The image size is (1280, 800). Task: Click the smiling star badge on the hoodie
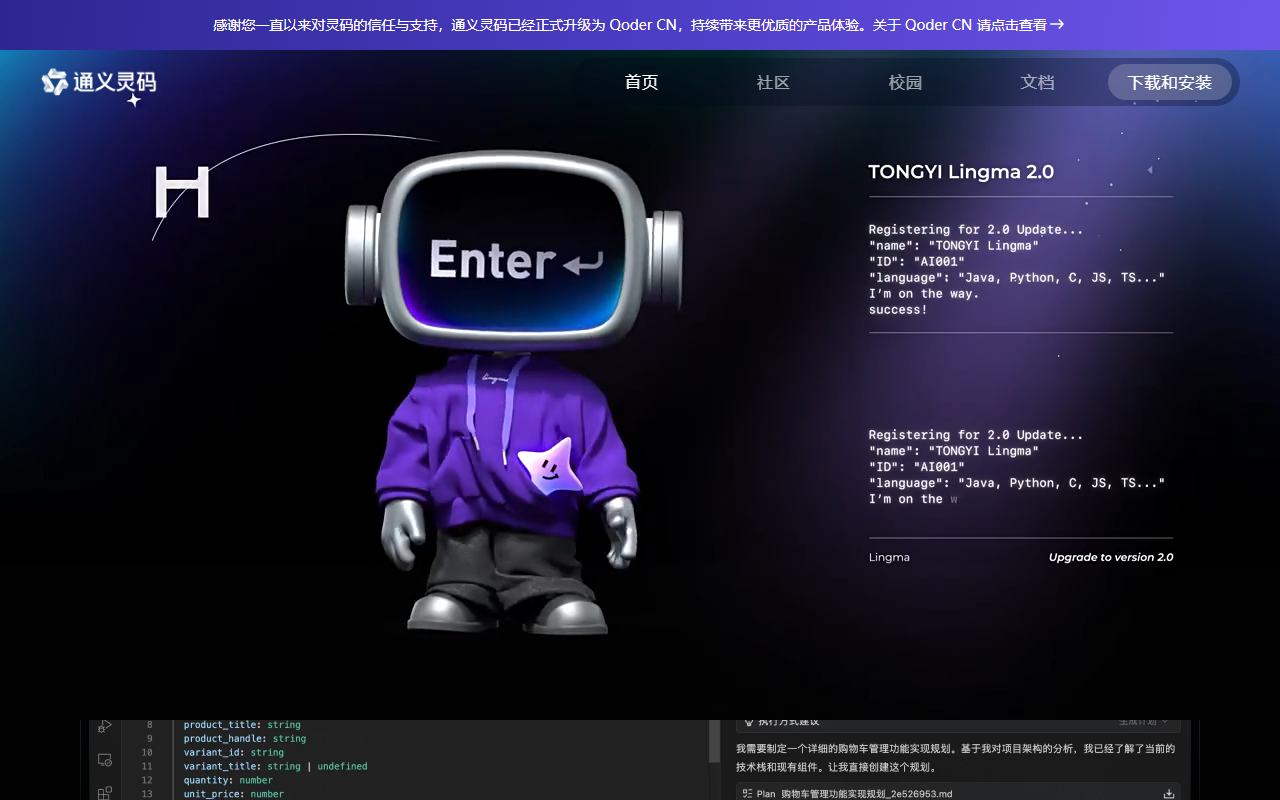pyautogui.click(x=549, y=467)
